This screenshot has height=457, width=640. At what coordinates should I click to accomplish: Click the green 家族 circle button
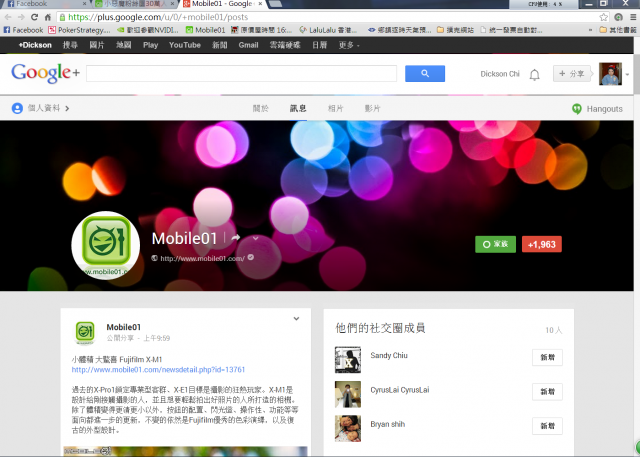tap(496, 244)
